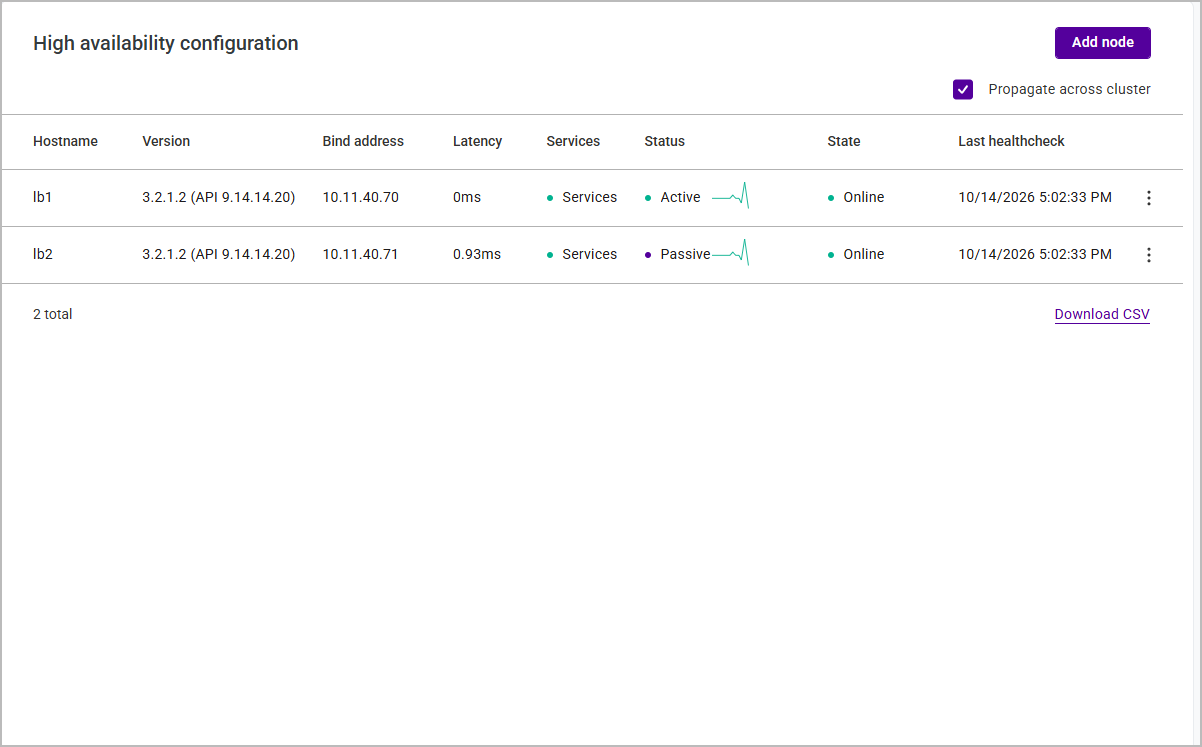Image resolution: width=1202 pixels, height=747 pixels.
Task: Click the Add node button
Action: pyautogui.click(x=1103, y=42)
